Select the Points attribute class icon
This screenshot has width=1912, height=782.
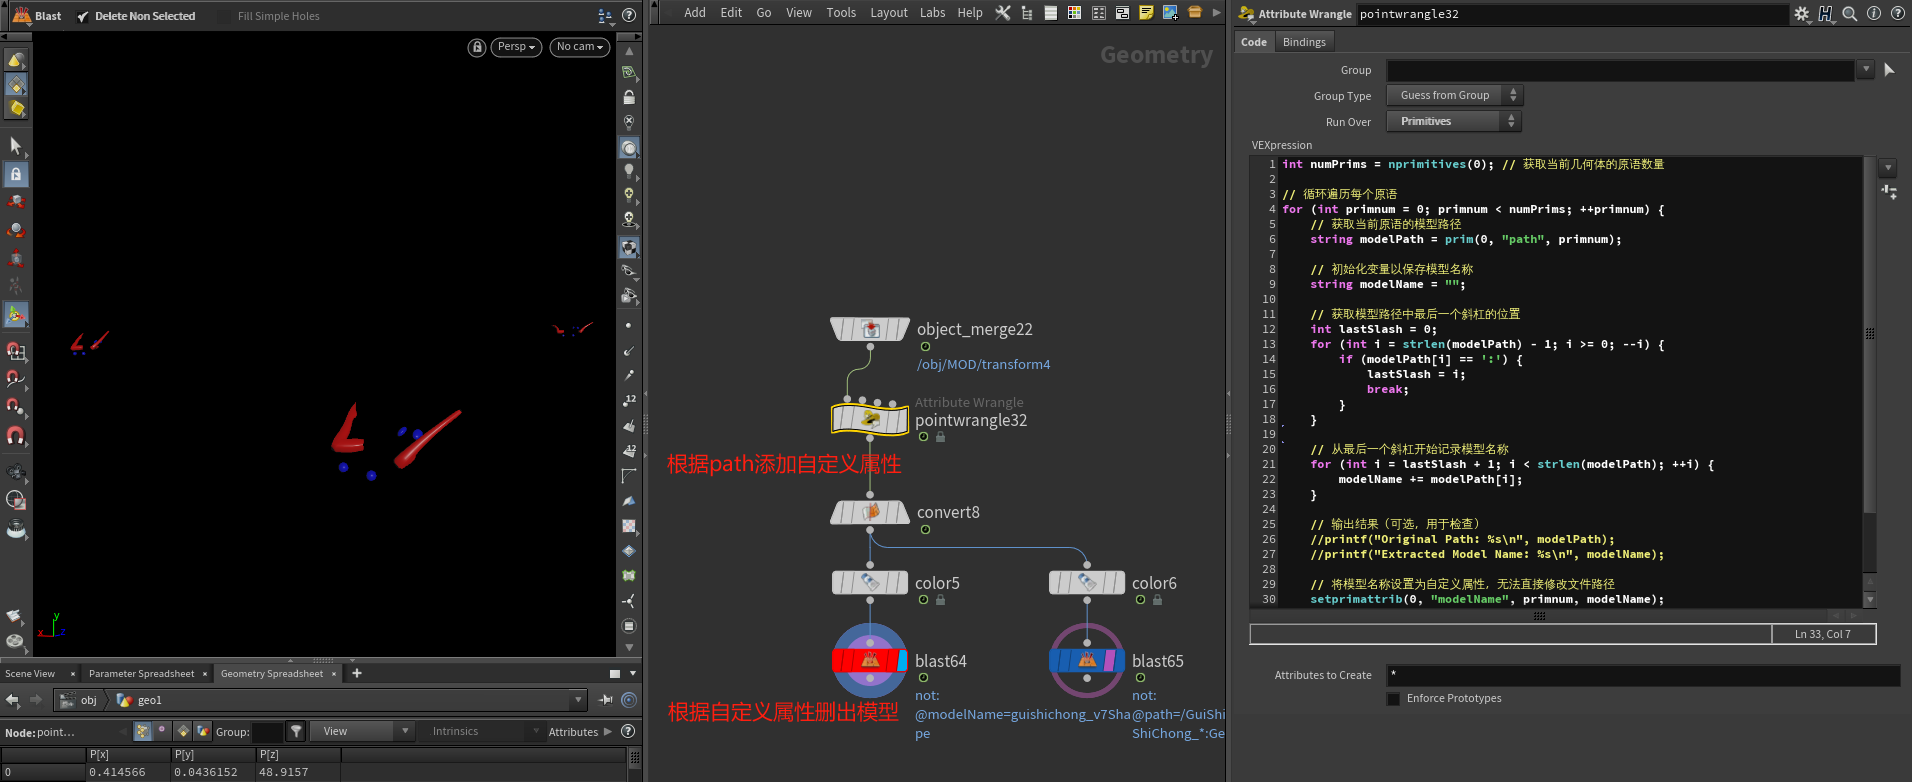[x=143, y=732]
